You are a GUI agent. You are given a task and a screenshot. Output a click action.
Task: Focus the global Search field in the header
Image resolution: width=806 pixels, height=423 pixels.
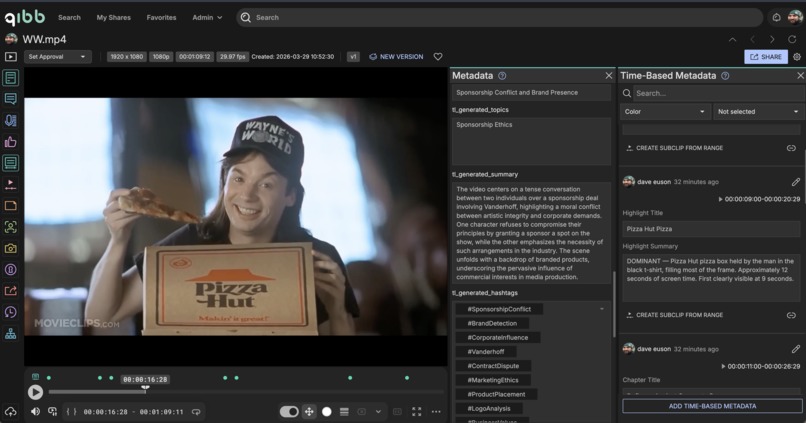click(x=500, y=17)
